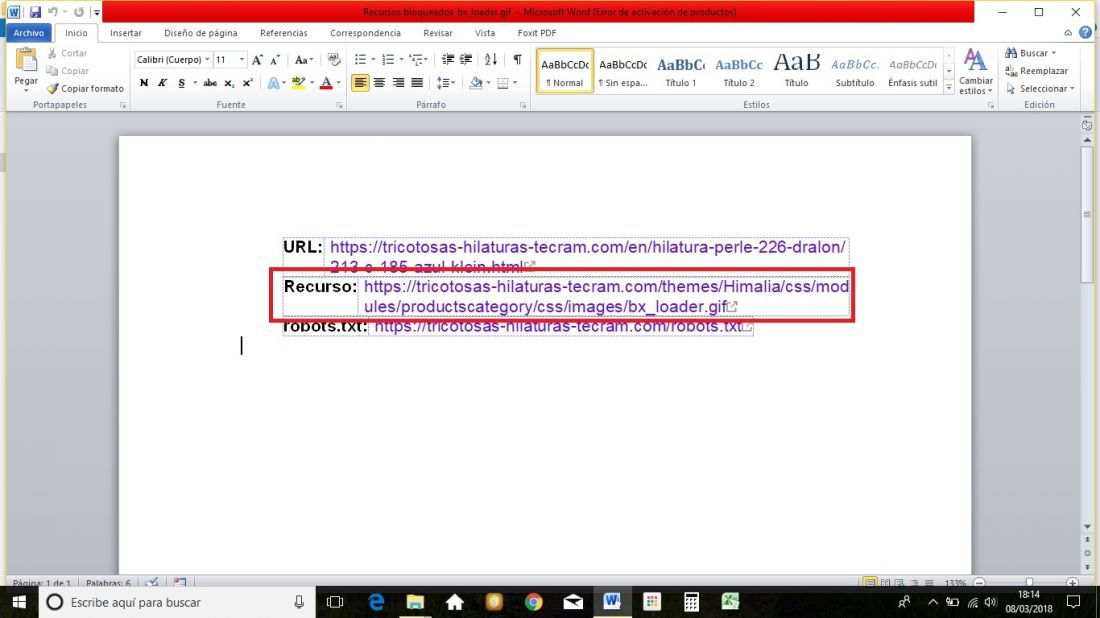The height and width of the screenshot is (618, 1100).
Task: Apply the yellow text highlight color
Action: point(298,83)
